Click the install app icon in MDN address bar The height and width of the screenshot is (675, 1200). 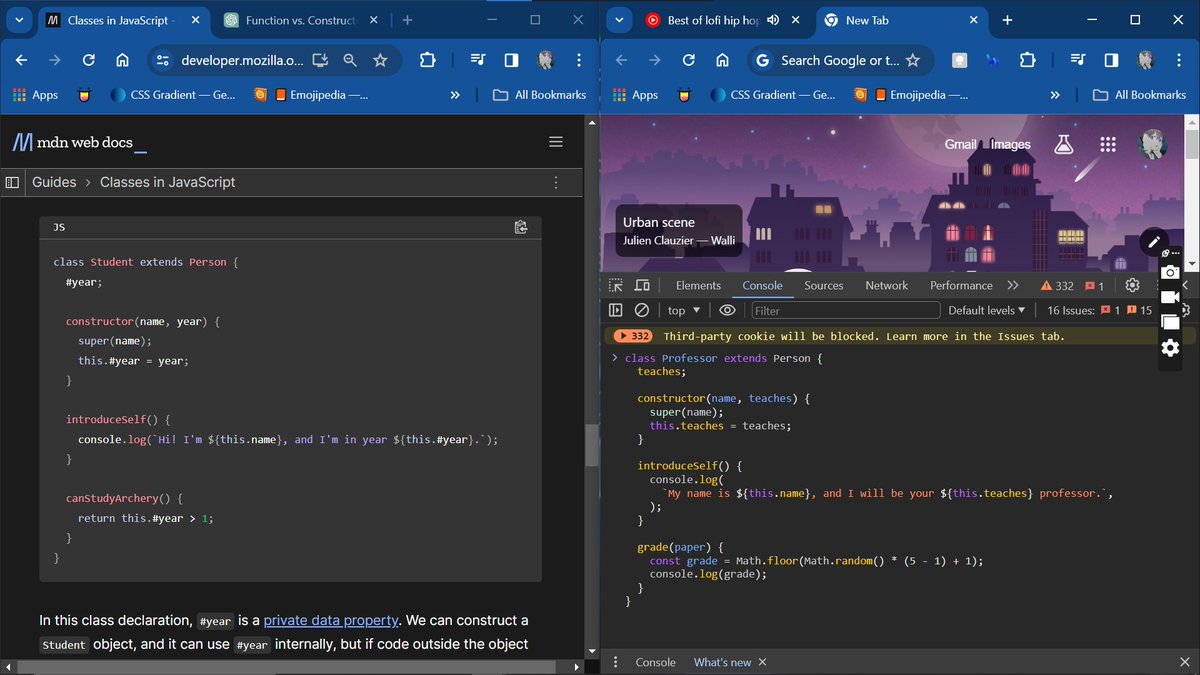(x=320, y=60)
